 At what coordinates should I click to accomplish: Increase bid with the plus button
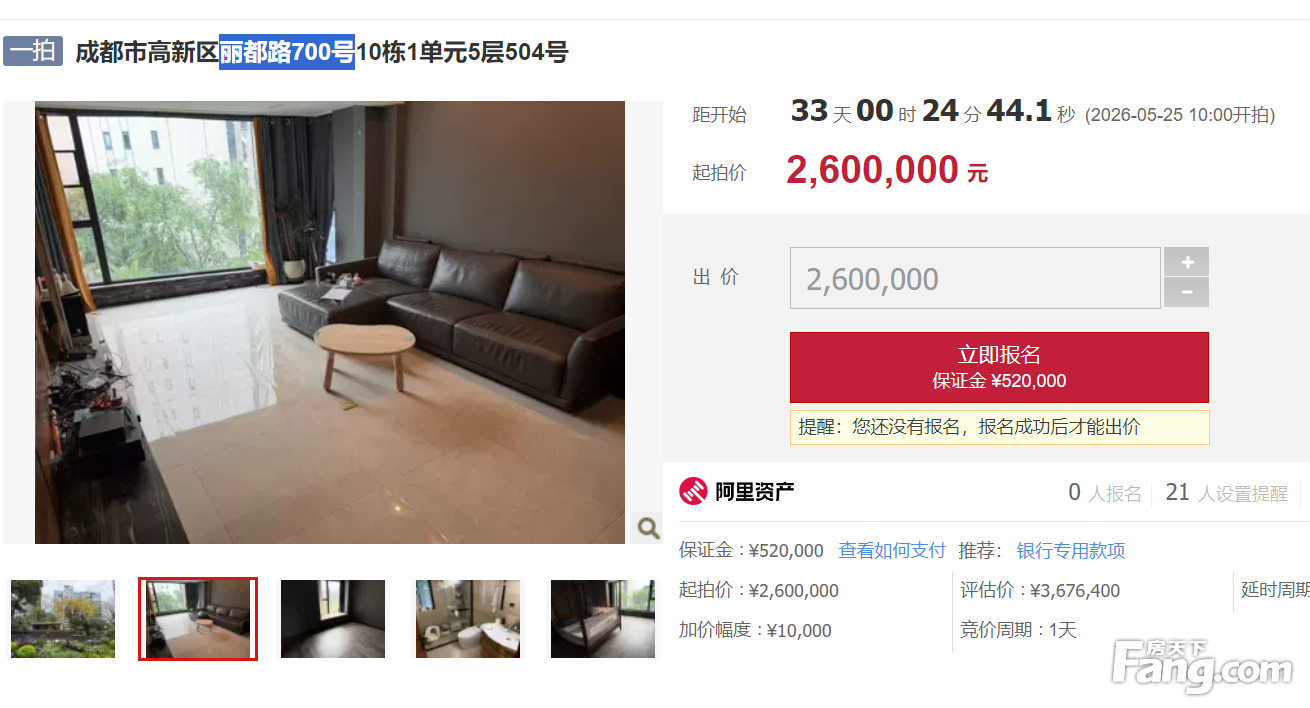pos(1186,262)
